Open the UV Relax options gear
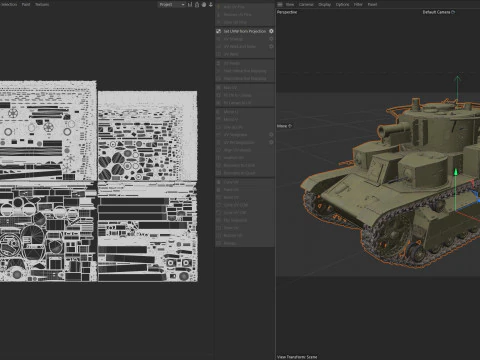Image resolution: width=480 pixels, height=360 pixels. pos(271,47)
